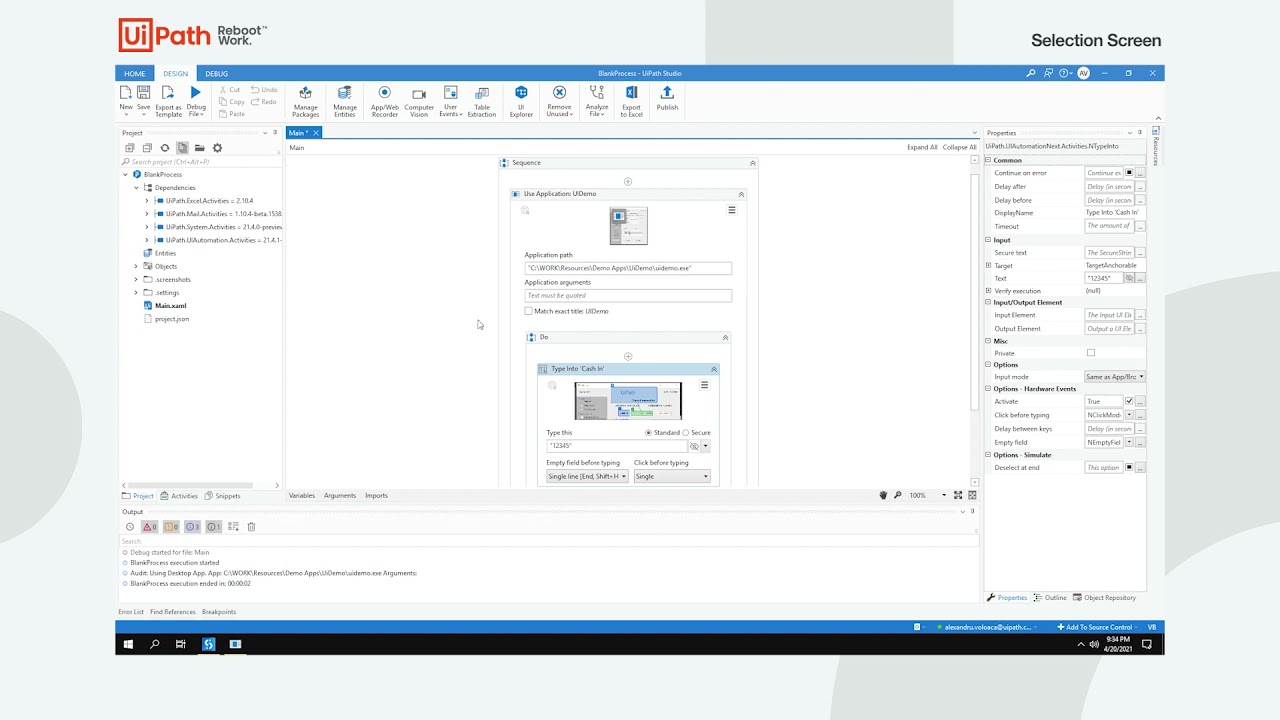Toggle Continue on error checkbox
Image resolution: width=1280 pixels, height=720 pixels.
click(x=1129, y=172)
